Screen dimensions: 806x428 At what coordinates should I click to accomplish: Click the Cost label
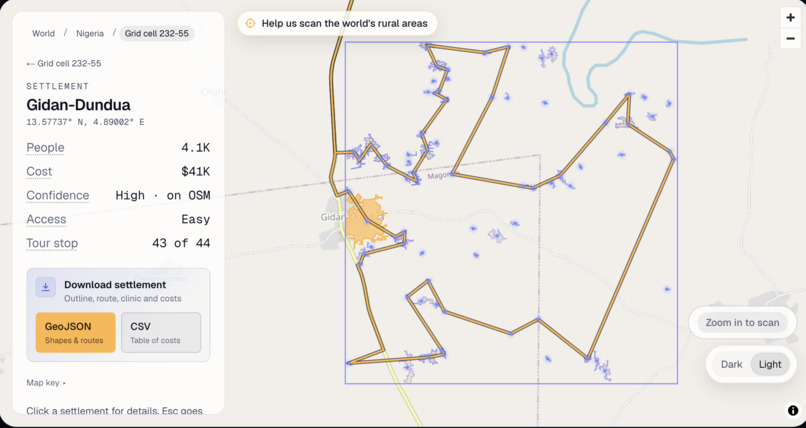39,172
